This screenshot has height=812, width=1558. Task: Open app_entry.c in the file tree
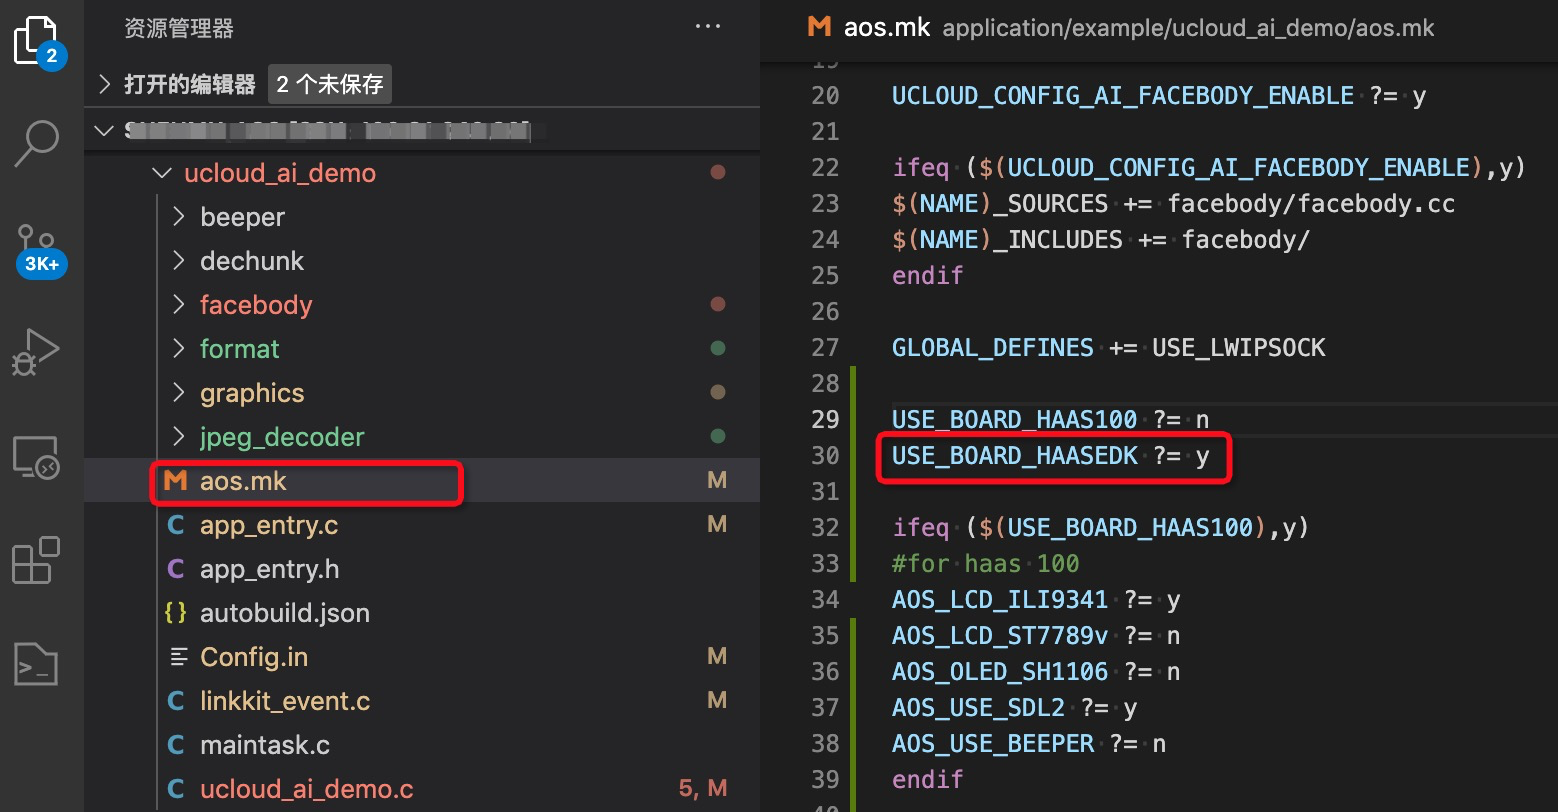click(x=422, y=525)
